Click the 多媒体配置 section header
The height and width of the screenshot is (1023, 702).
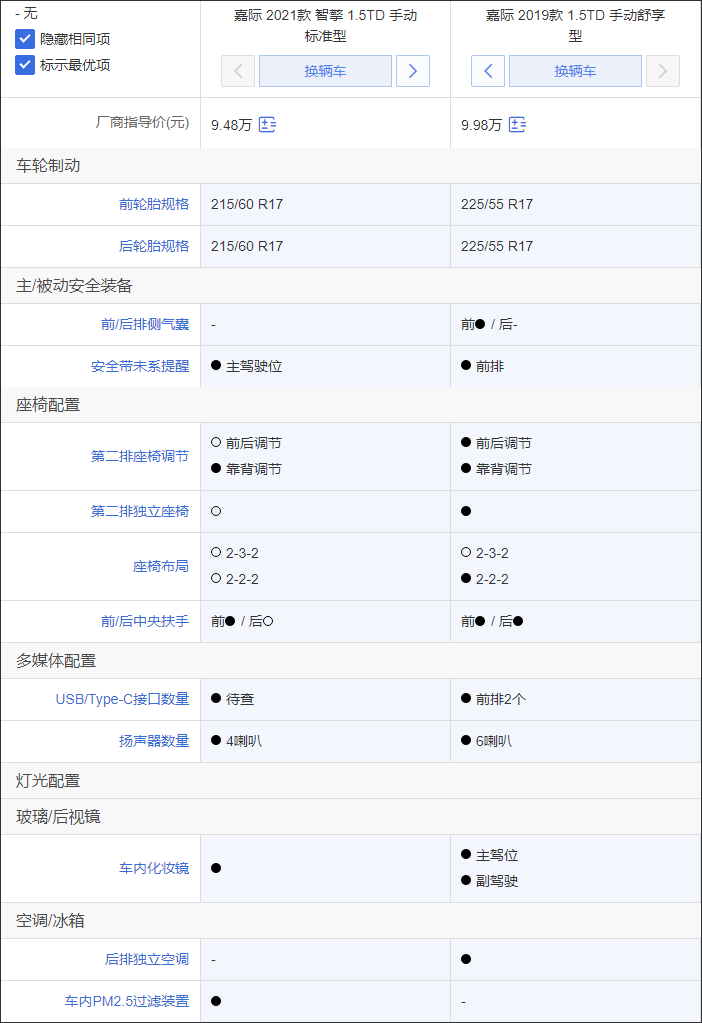click(x=56, y=661)
